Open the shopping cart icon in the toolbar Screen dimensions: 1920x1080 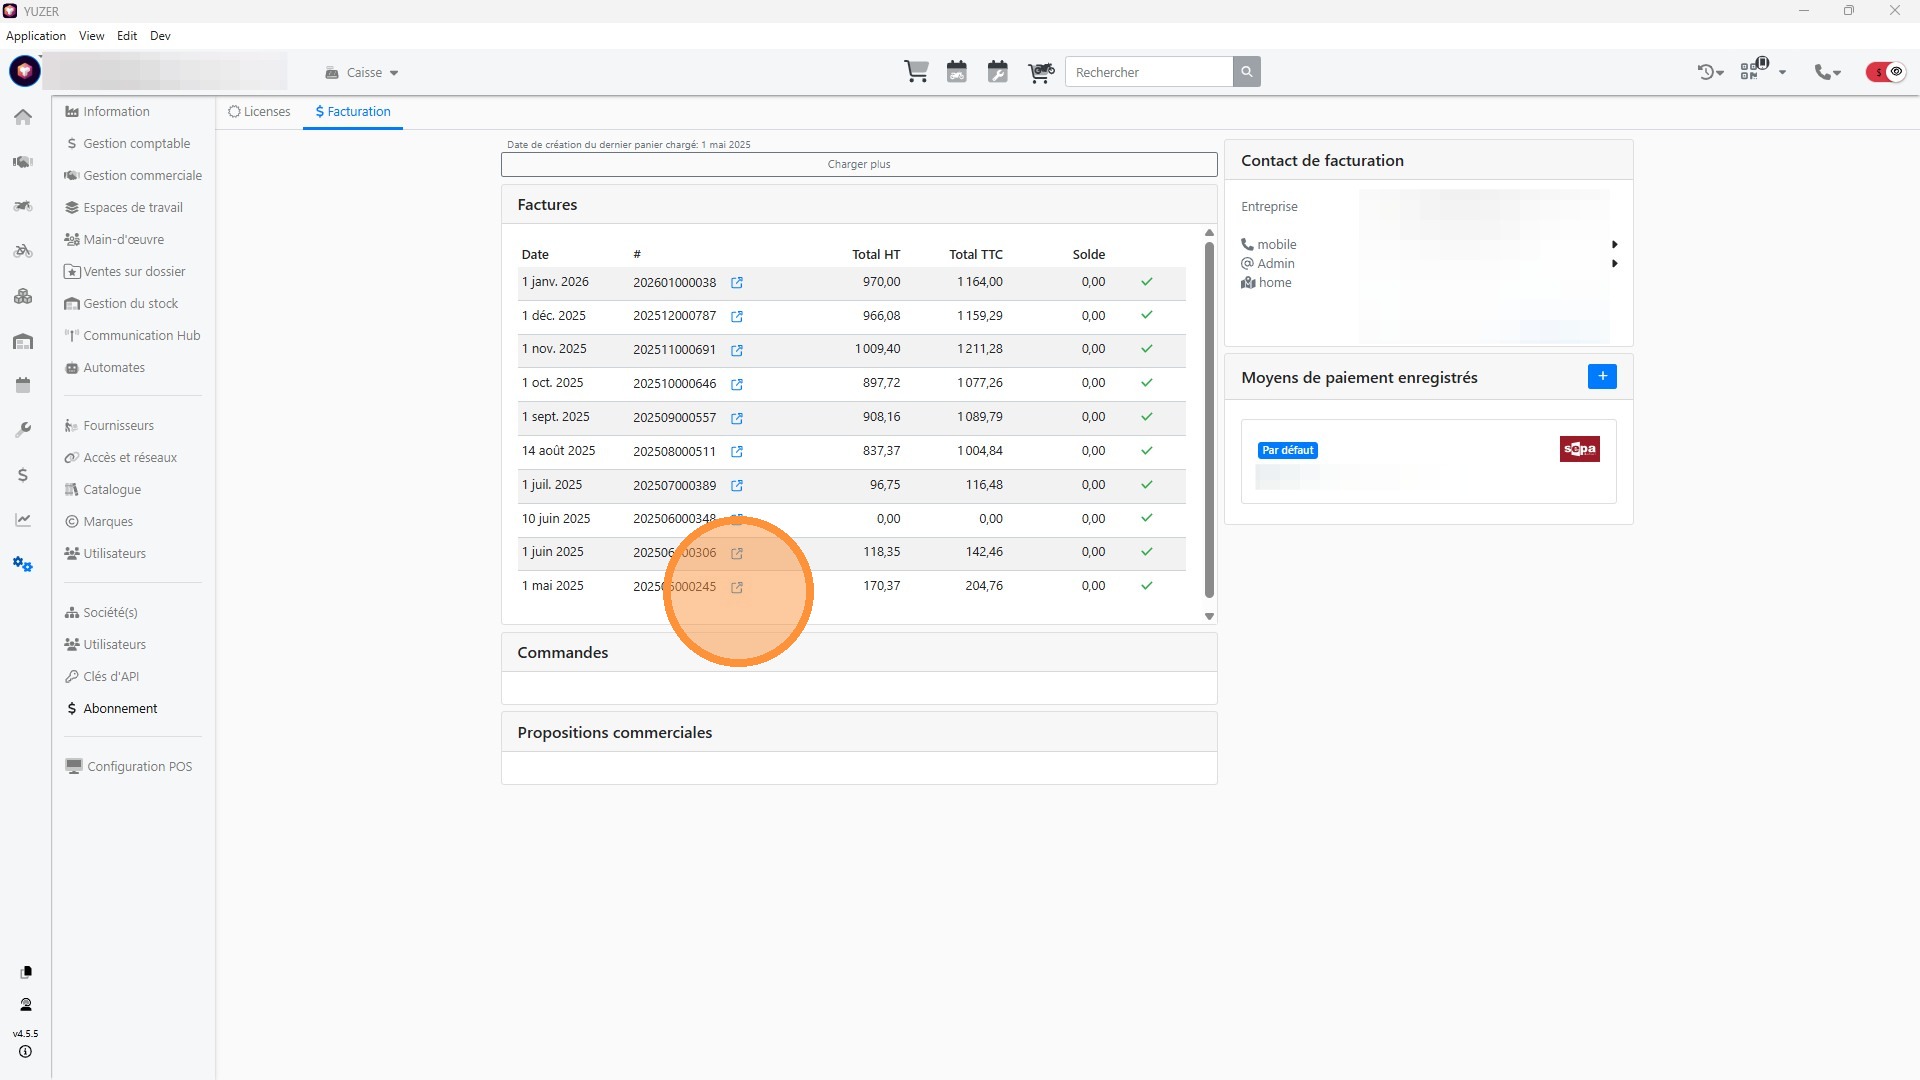pos(916,72)
